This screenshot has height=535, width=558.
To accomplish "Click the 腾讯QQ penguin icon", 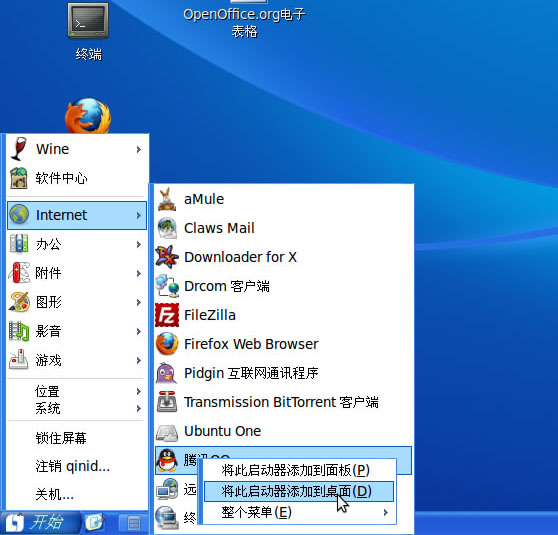I will click(x=167, y=460).
